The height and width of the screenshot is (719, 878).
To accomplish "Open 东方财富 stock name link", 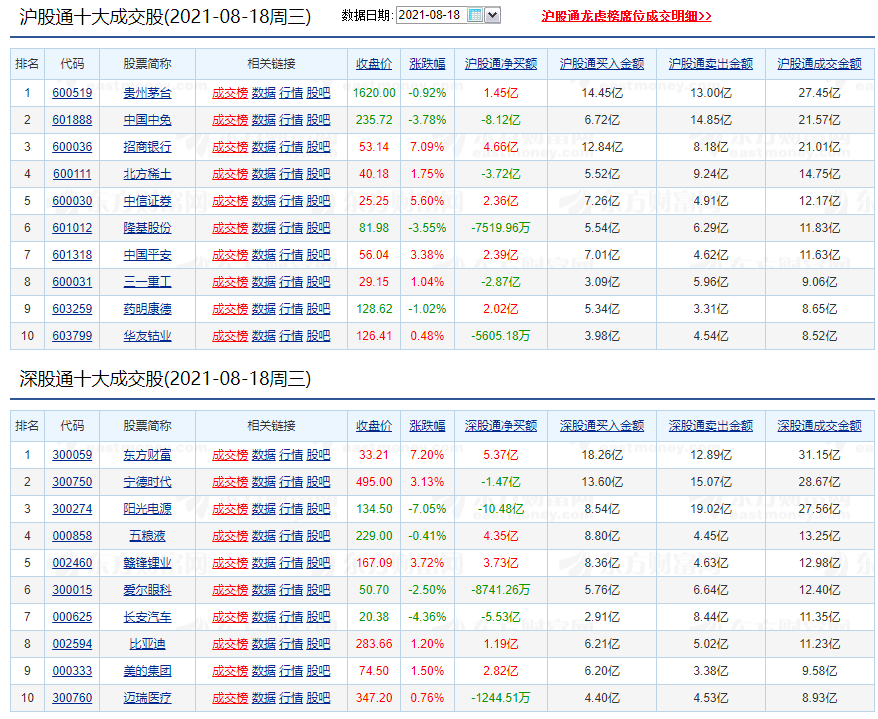I will [147, 455].
